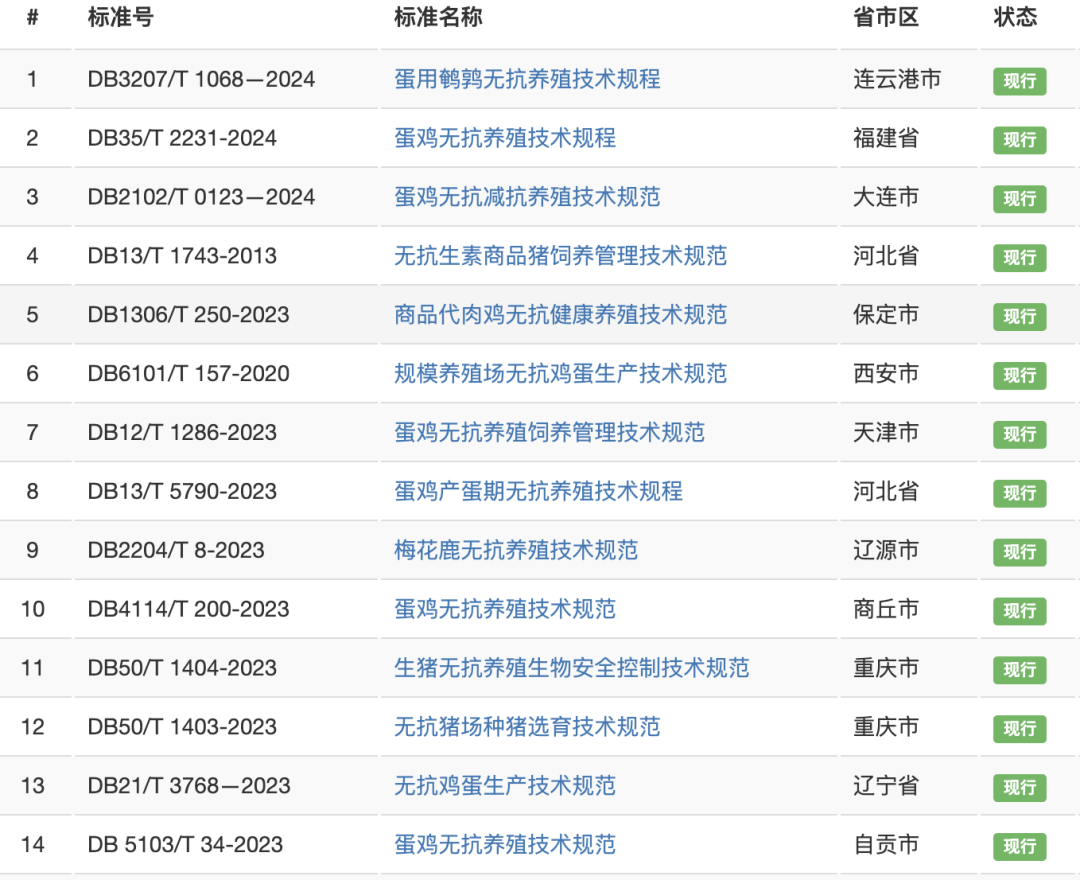View the 梅花鹿无抗养殖技术规范 standard
This screenshot has height=880, width=1080.
tap(516, 550)
